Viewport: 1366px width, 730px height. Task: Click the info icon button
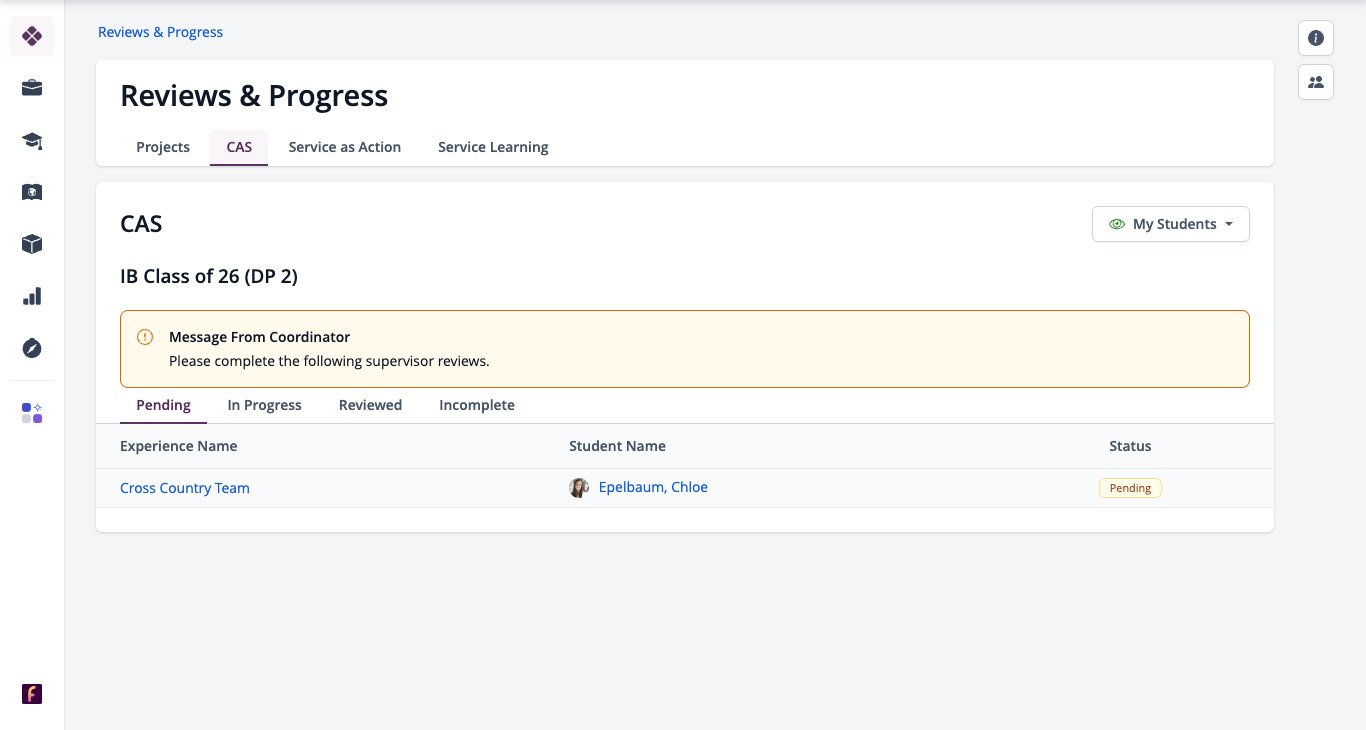(1316, 38)
